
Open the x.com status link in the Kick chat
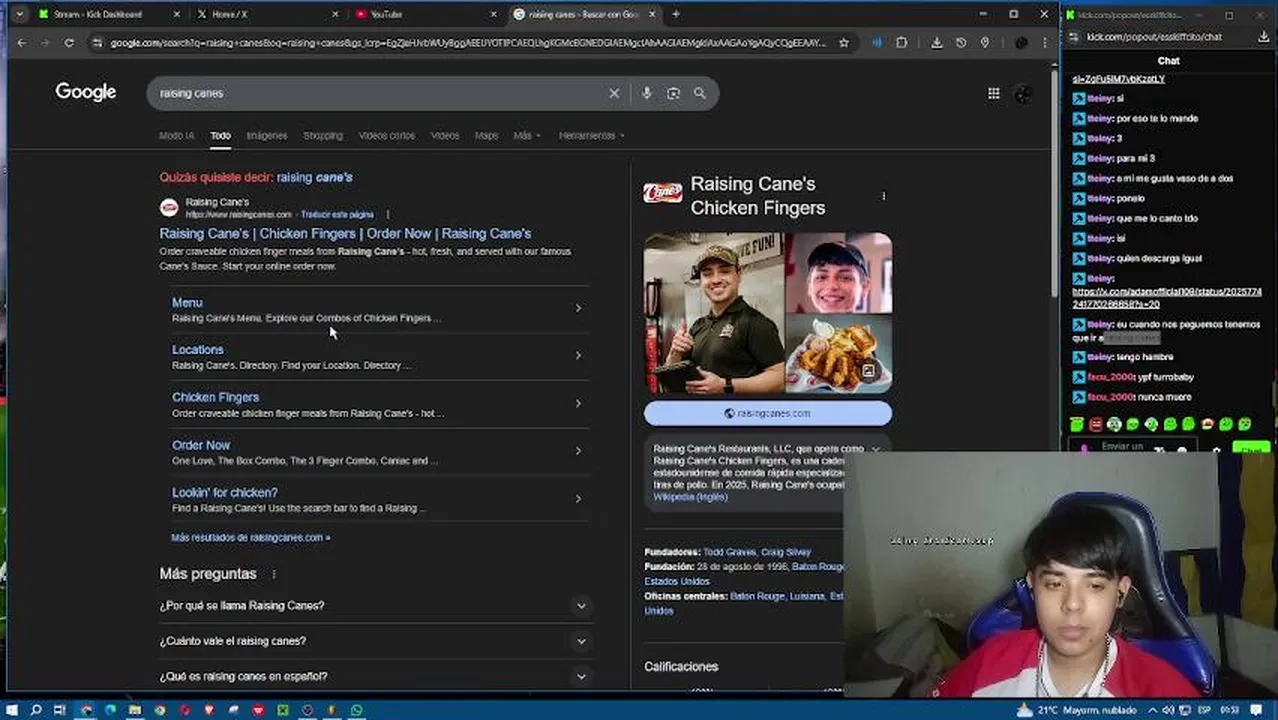pyautogui.click(x=1166, y=298)
